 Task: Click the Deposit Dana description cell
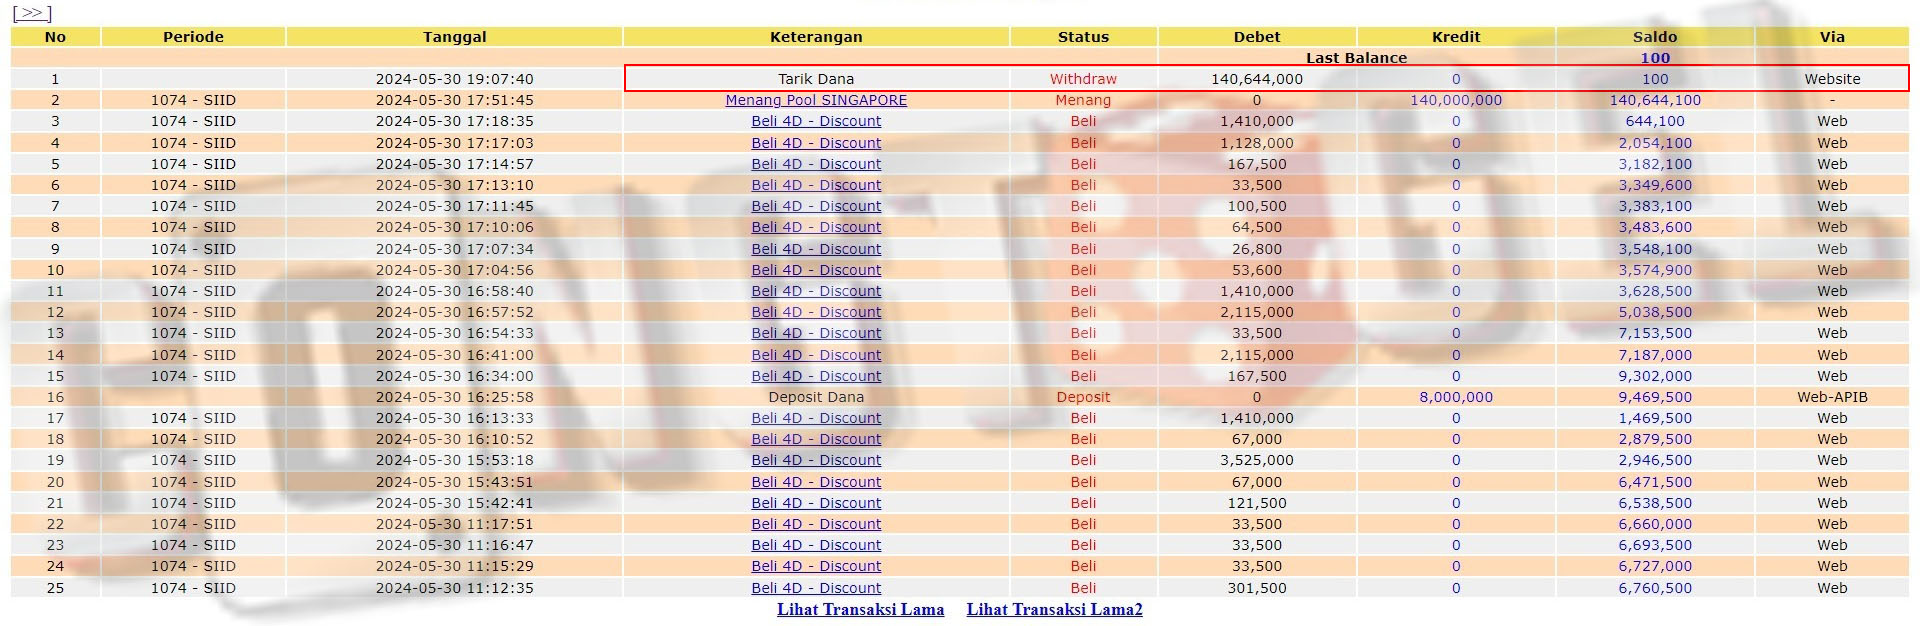point(816,397)
